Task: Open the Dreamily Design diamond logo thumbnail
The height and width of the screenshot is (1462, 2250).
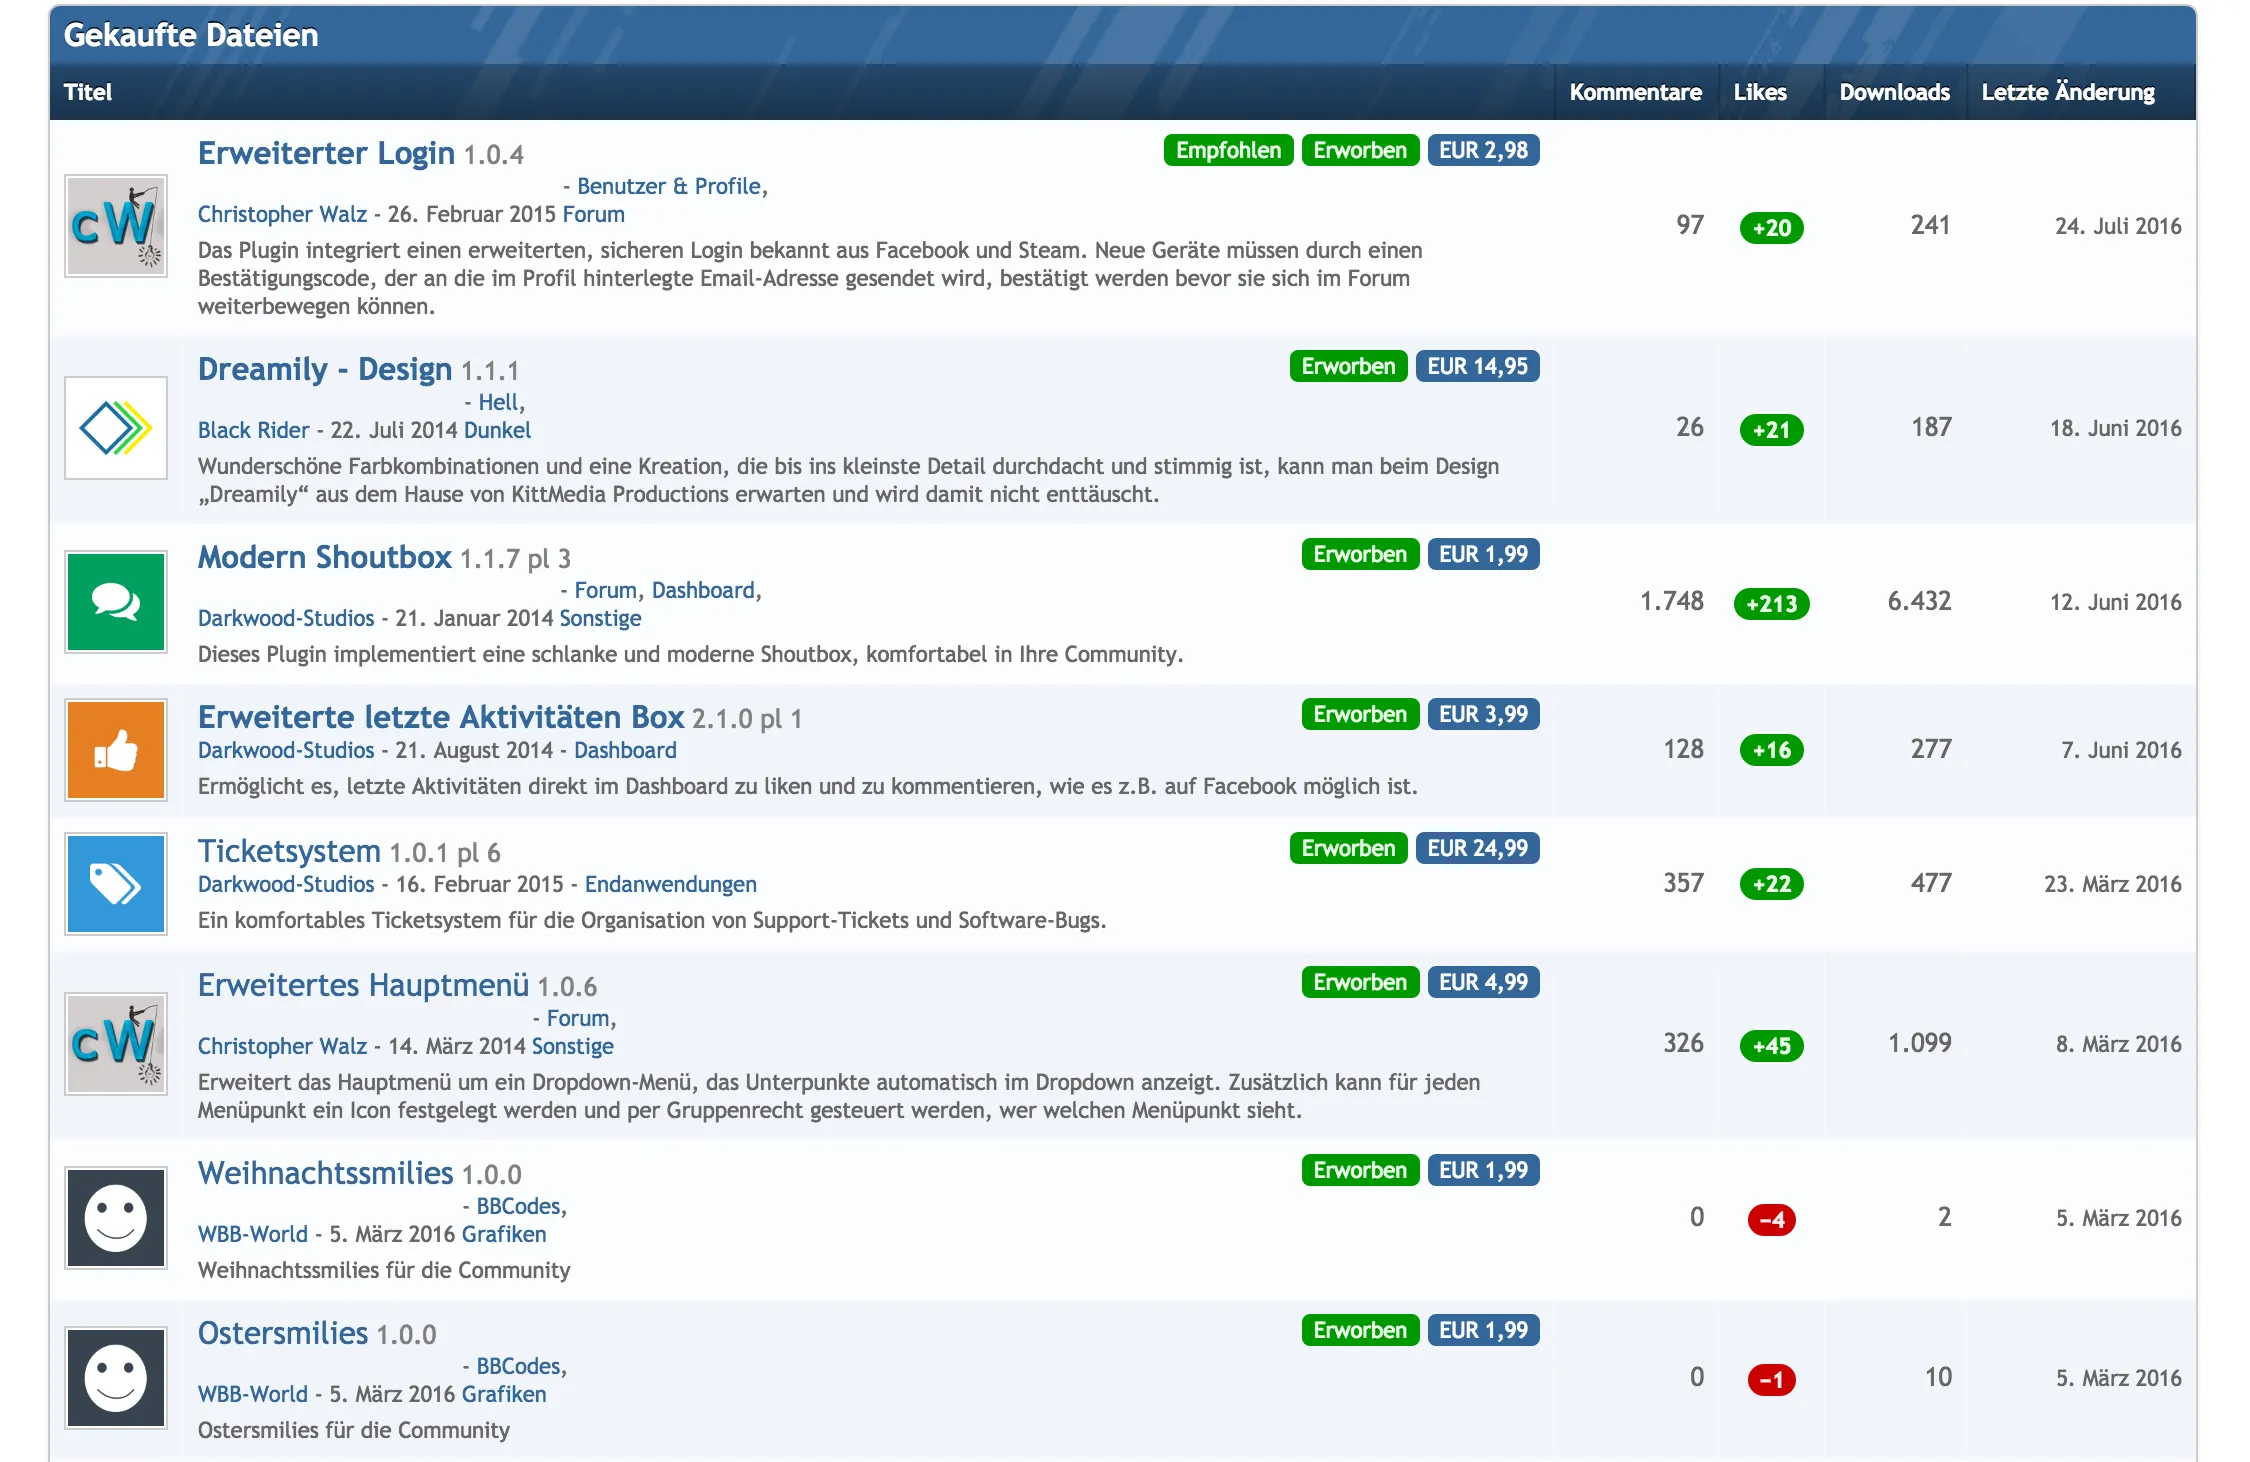Action: pos(115,428)
